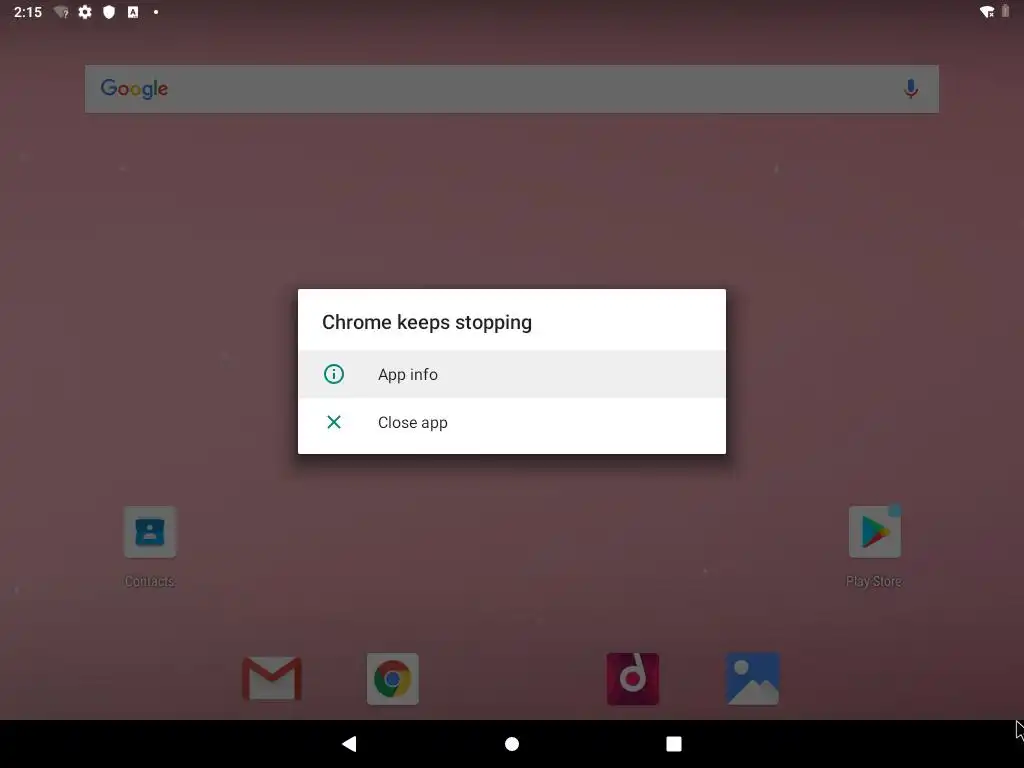Tap the keyboard 'A' icon in status bar
This screenshot has height=768, width=1024.
[133, 12]
